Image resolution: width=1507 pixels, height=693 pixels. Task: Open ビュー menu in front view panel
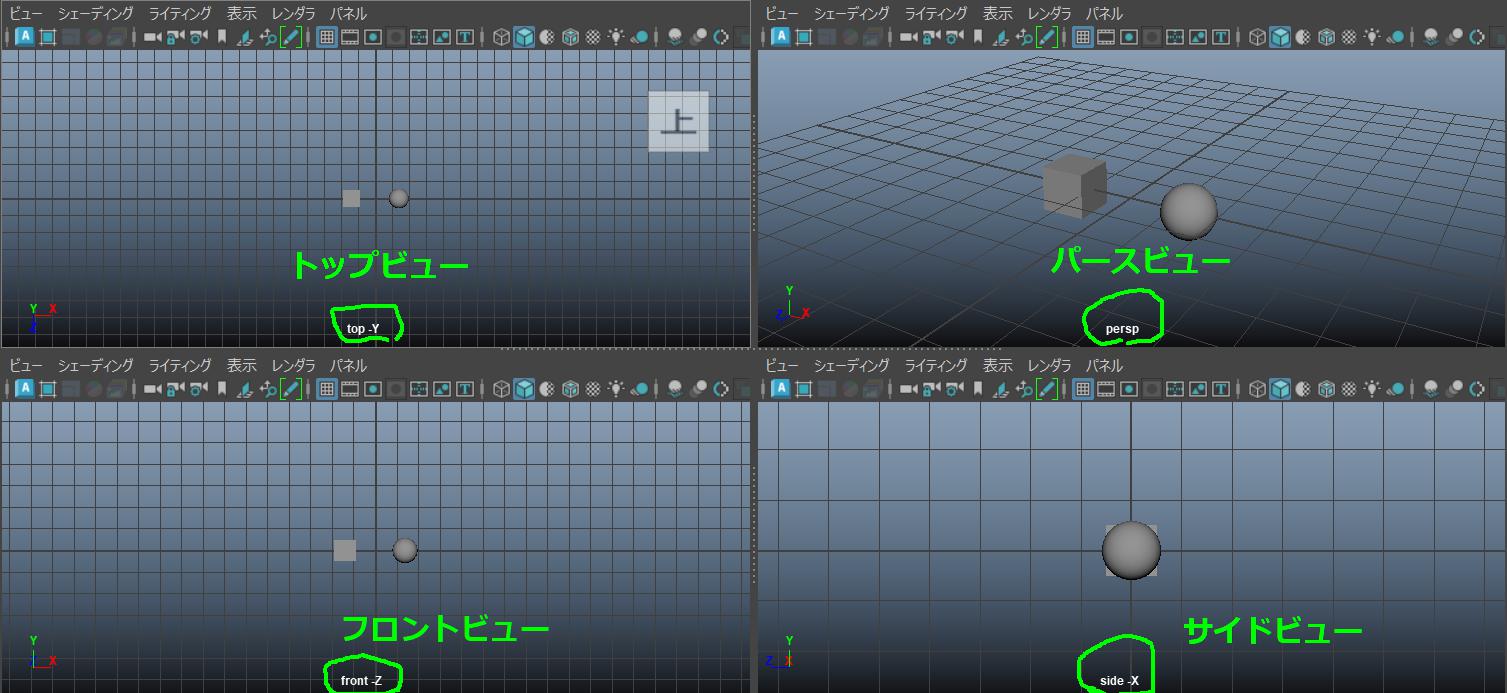pyautogui.click(x=26, y=365)
